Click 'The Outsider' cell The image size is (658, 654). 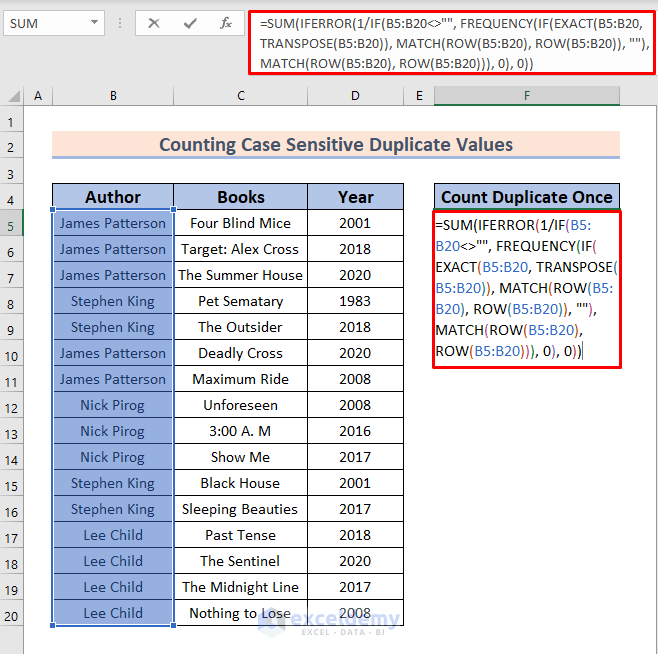[x=240, y=327]
